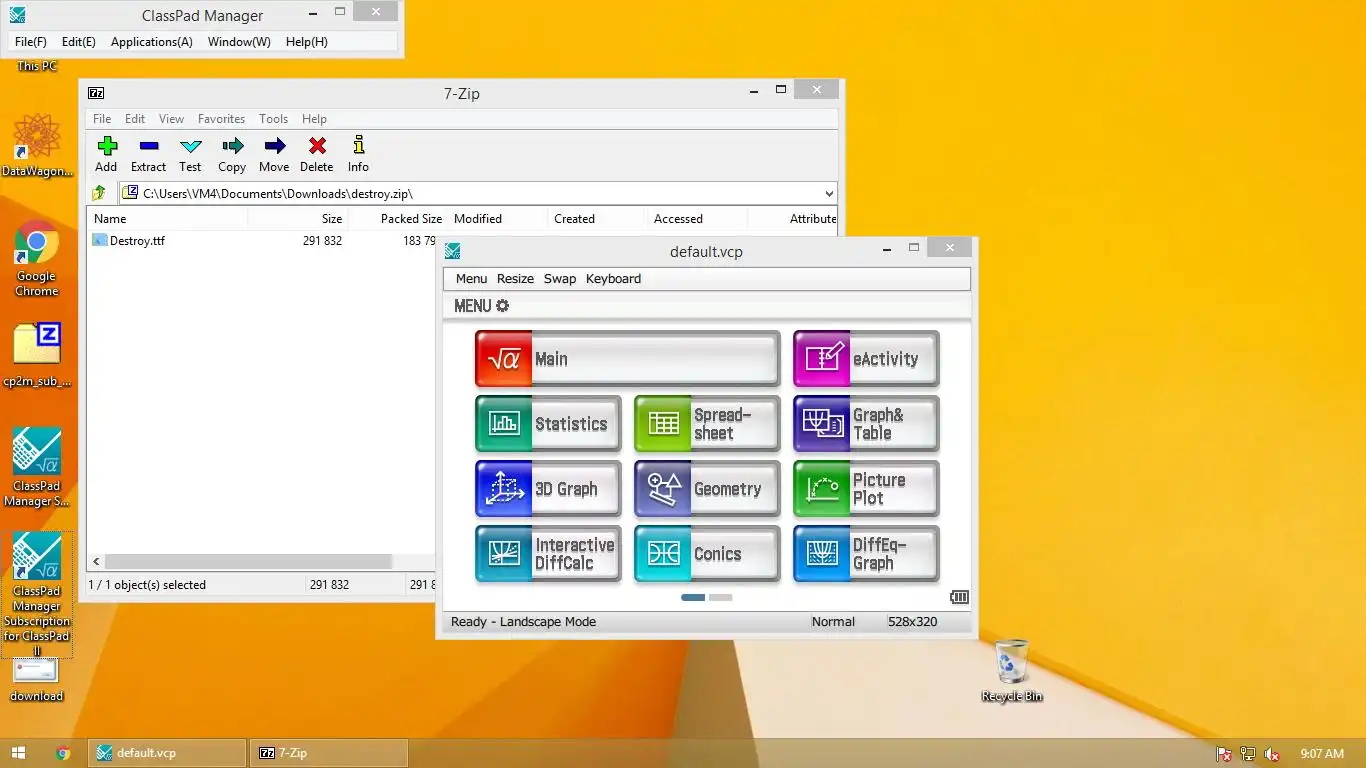Select the cp2m_sub zip file on desktop
The height and width of the screenshot is (768, 1366).
37,355
